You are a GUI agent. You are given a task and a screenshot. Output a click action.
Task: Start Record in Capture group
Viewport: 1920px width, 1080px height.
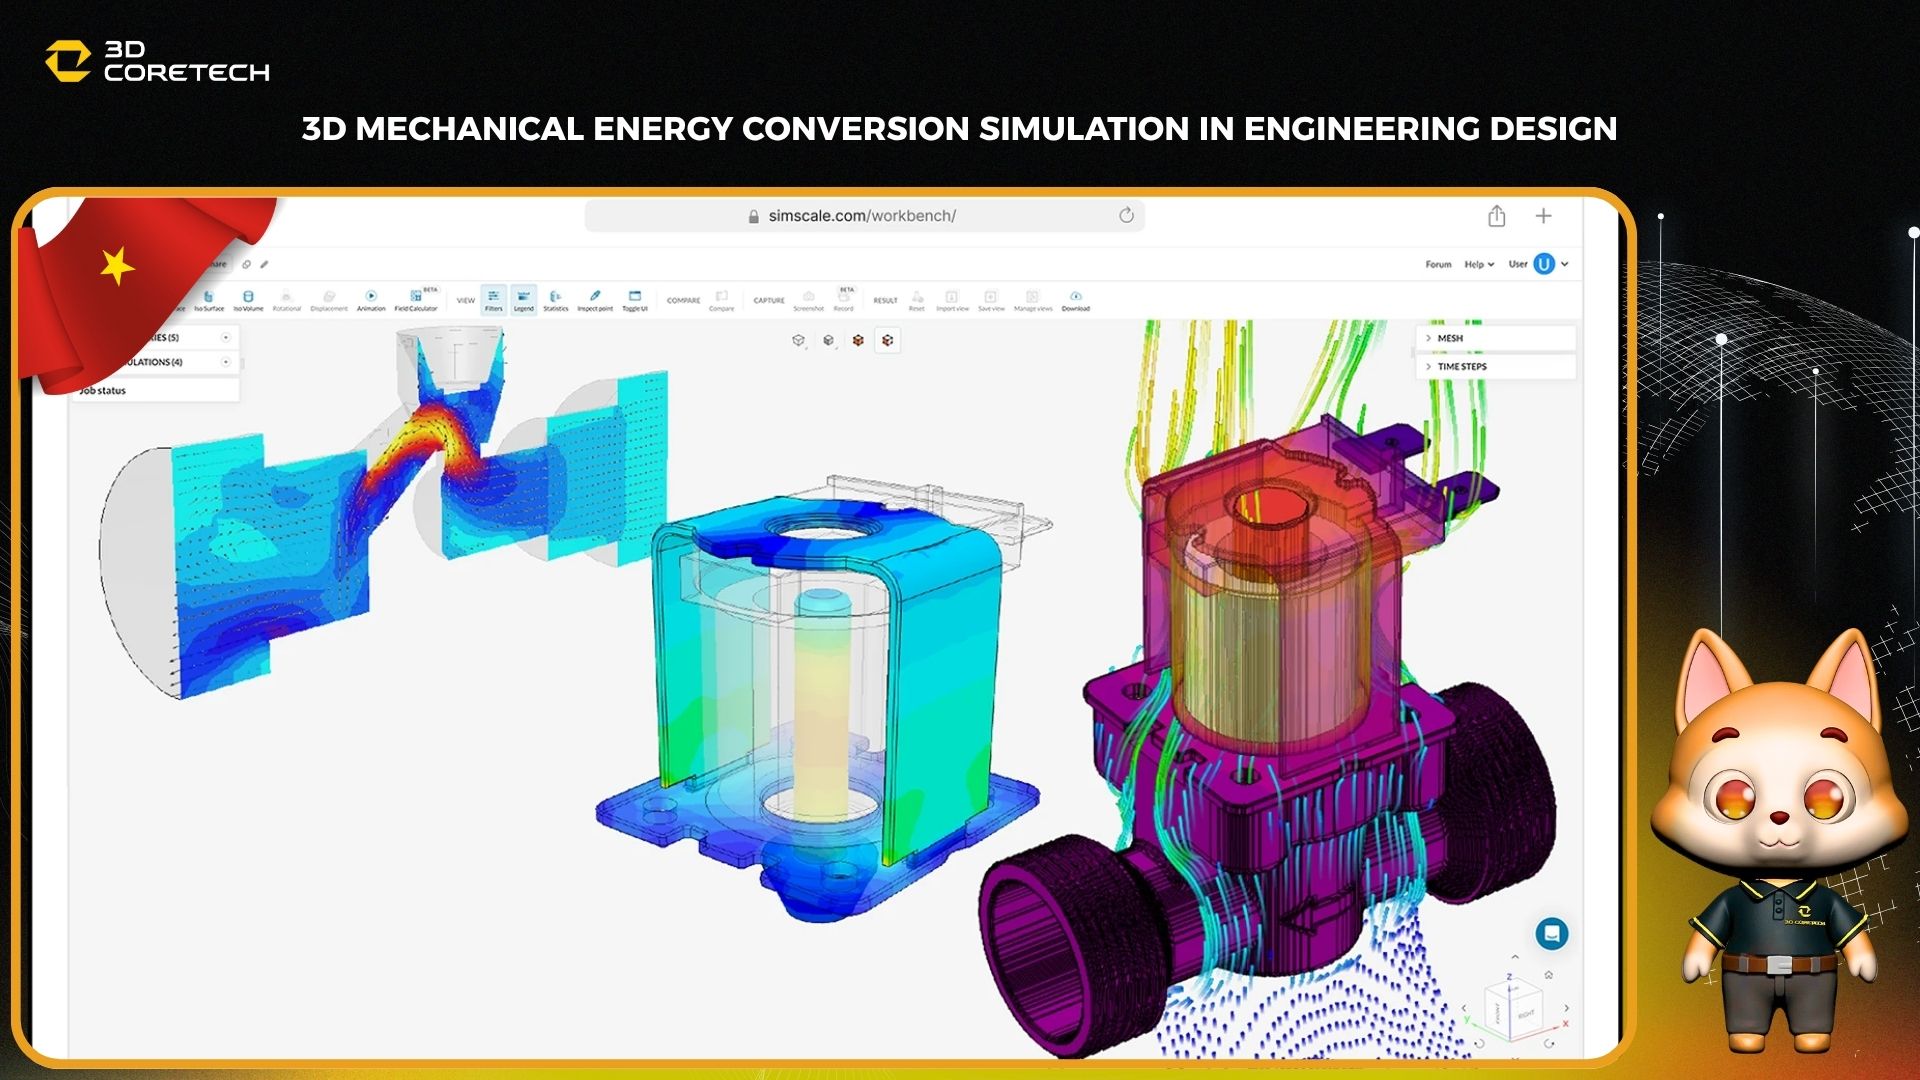point(844,300)
